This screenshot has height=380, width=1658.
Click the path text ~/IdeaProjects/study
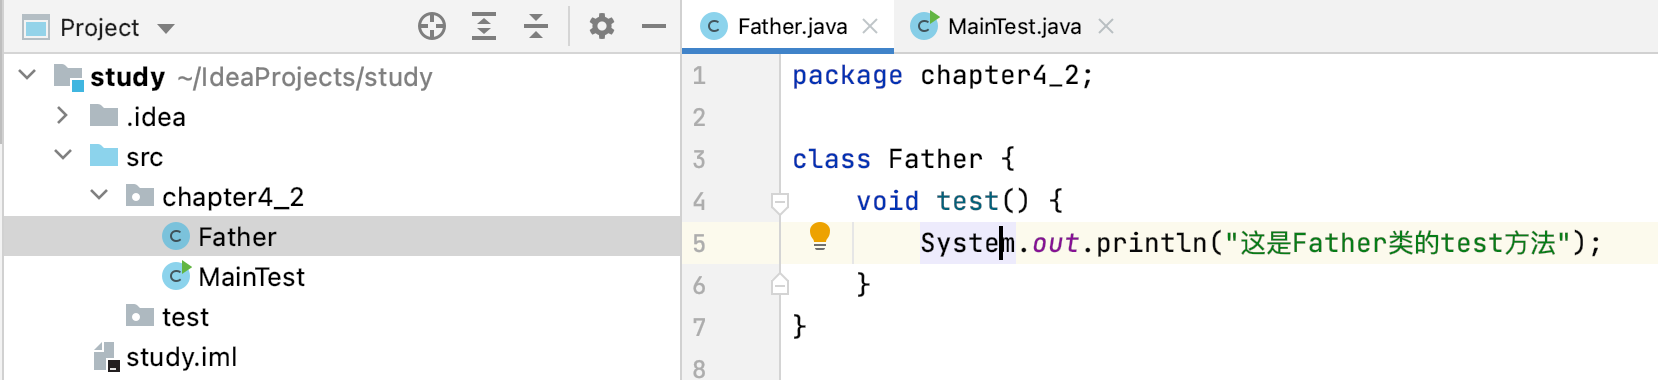point(305,77)
